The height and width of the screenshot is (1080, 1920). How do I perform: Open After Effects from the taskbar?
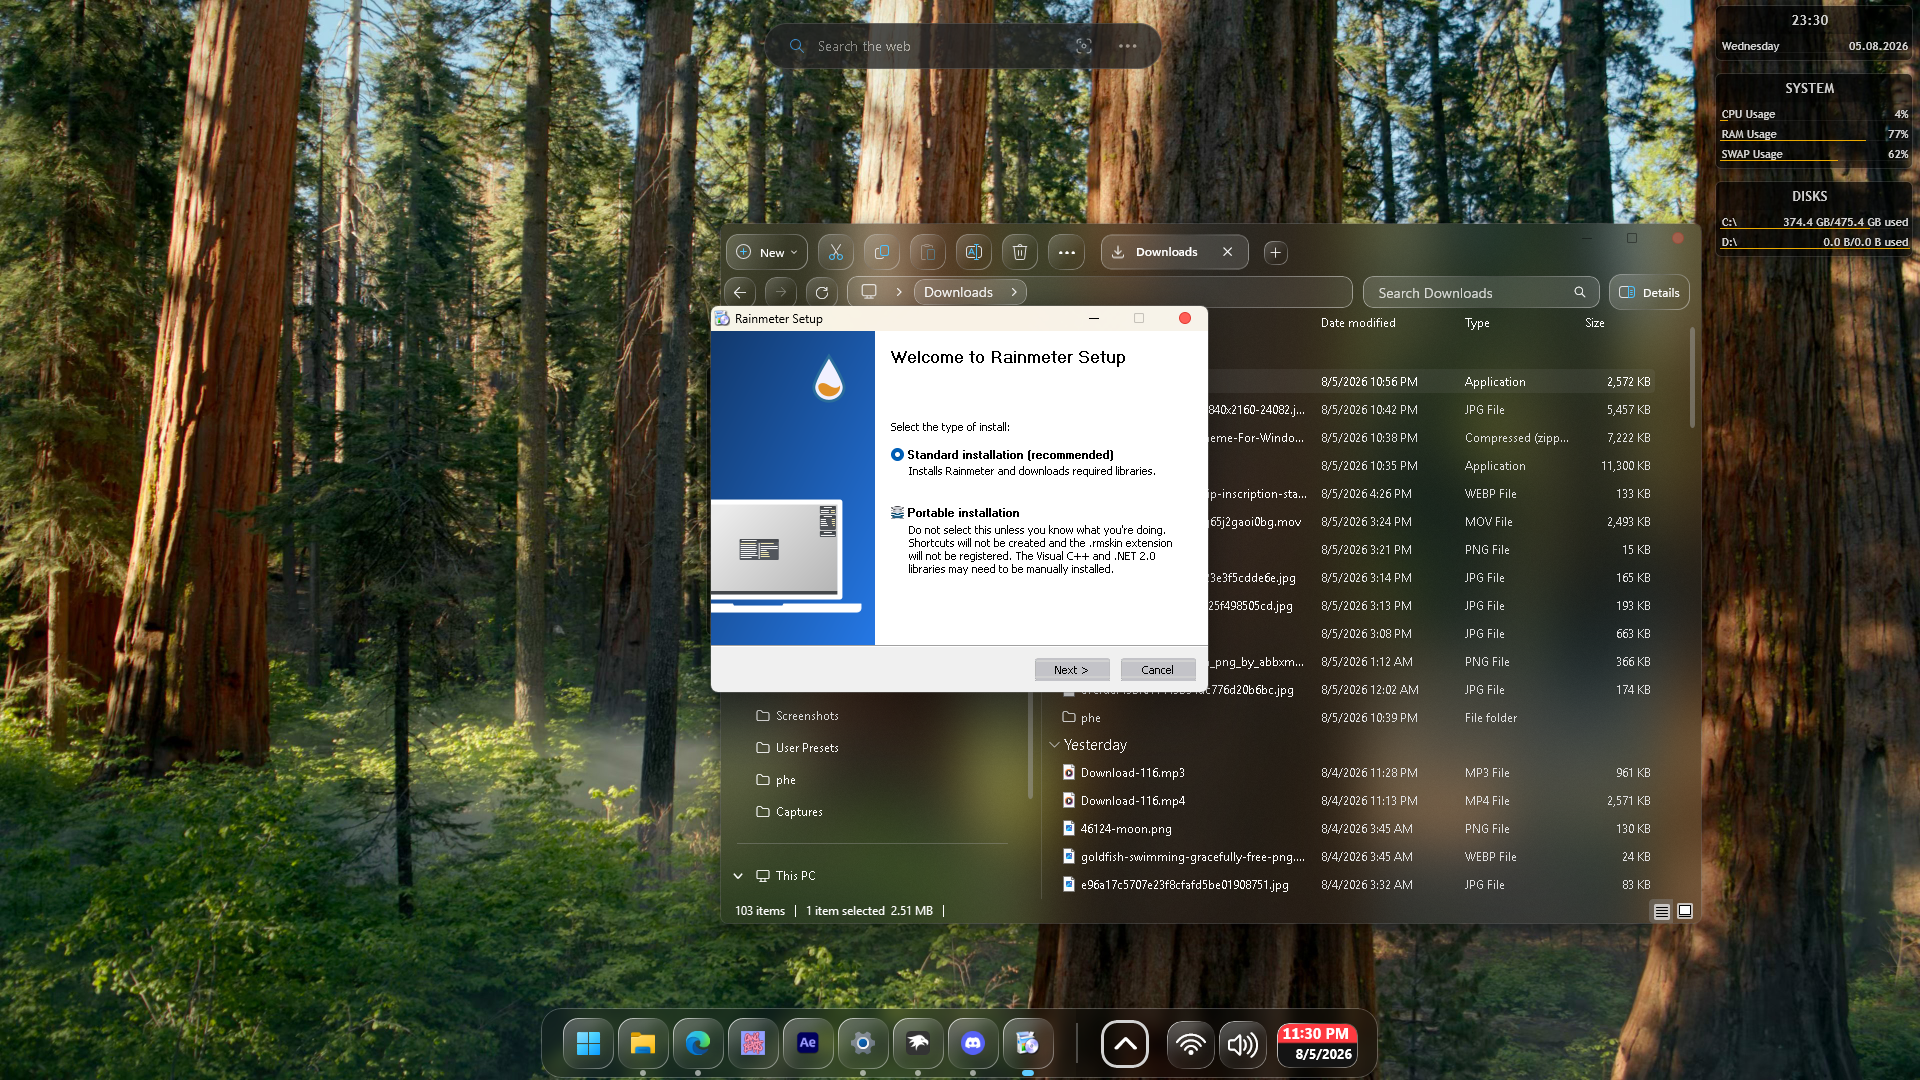(808, 1044)
